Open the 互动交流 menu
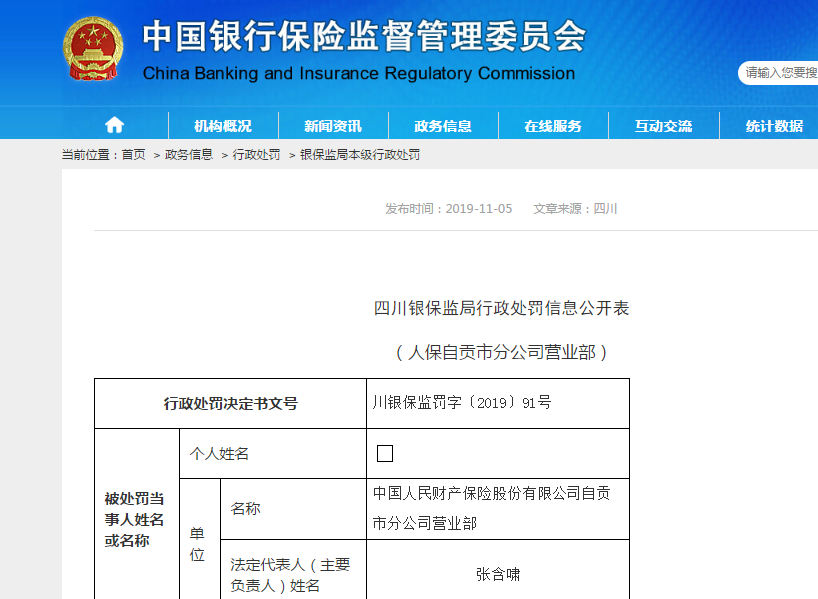 click(664, 126)
